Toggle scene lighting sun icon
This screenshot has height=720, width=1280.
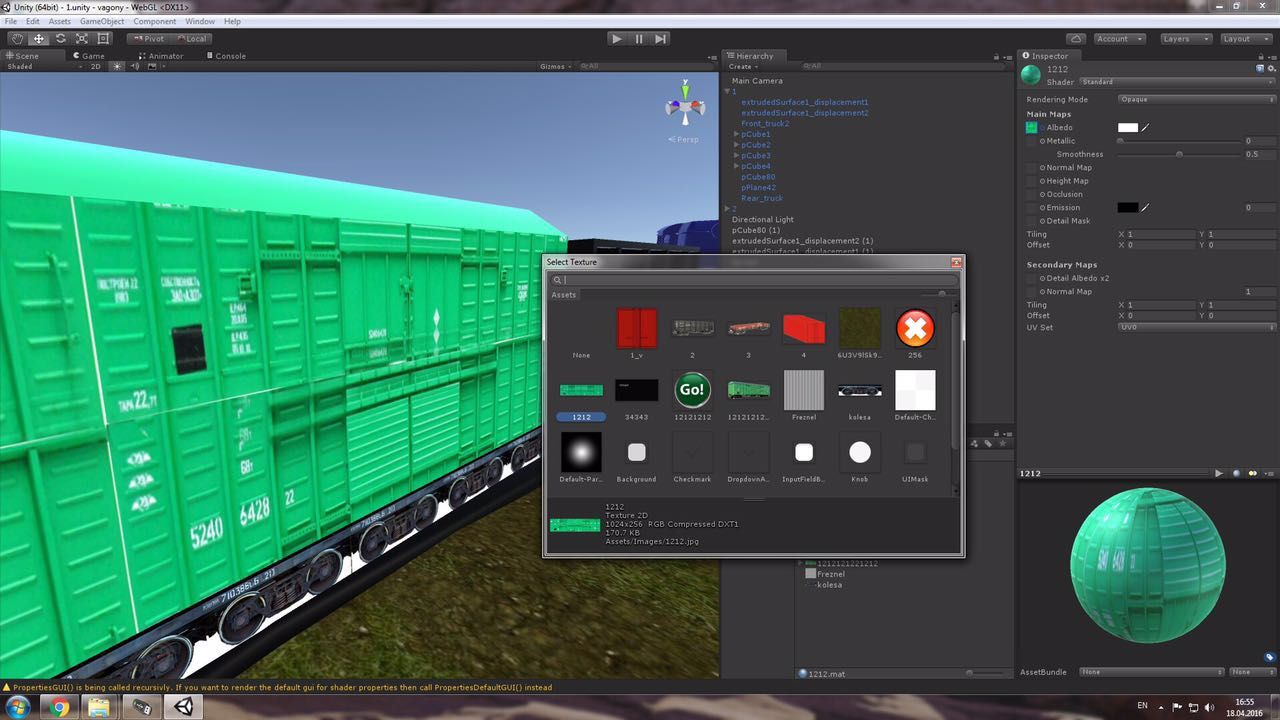point(116,67)
